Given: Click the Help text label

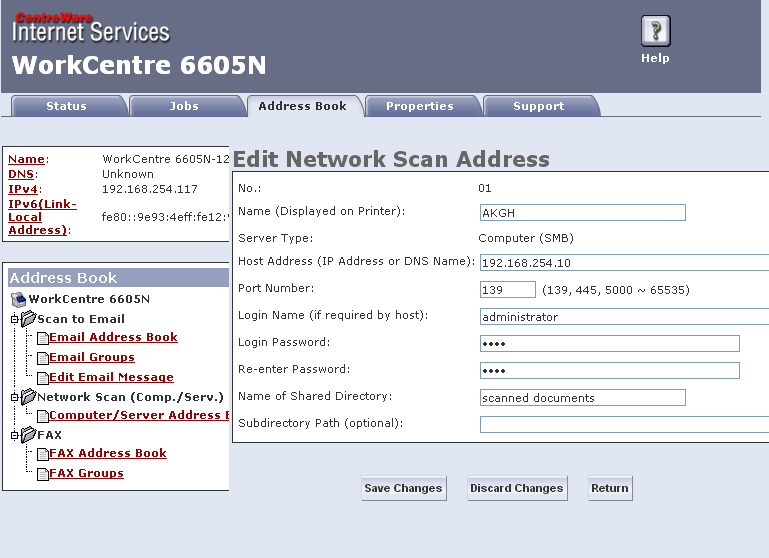Looking at the screenshot, I should (x=655, y=58).
